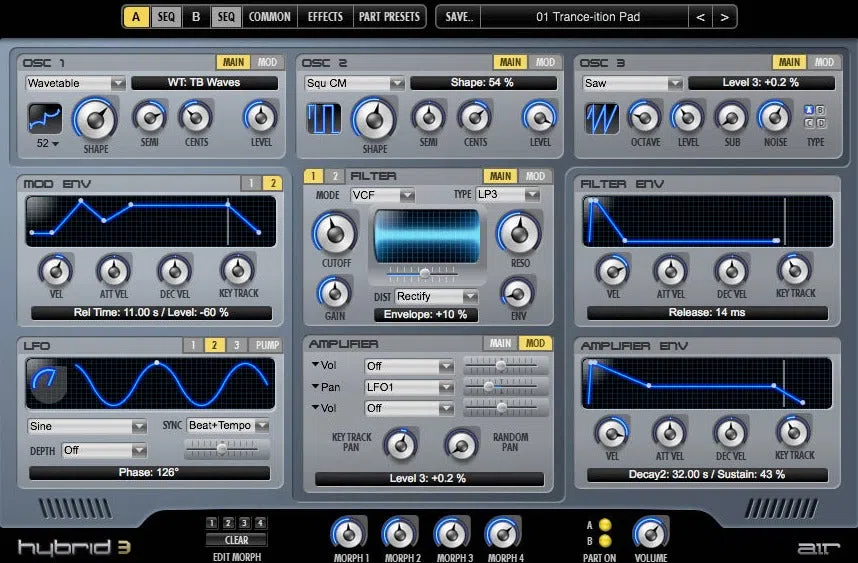Open the LFO Sine waveform dropdown
Viewport: 858px width, 563px height.
(x=87, y=426)
